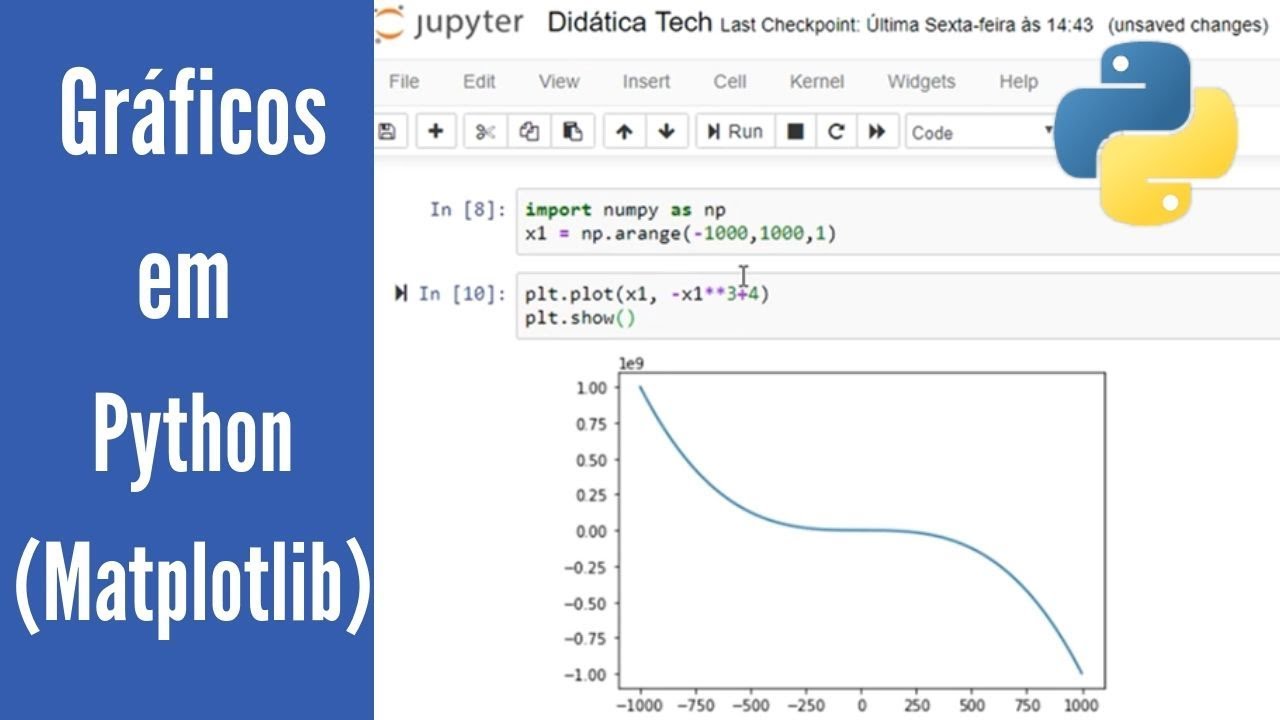Open the Widgets menu
The width and height of the screenshot is (1280, 720).
(x=921, y=82)
